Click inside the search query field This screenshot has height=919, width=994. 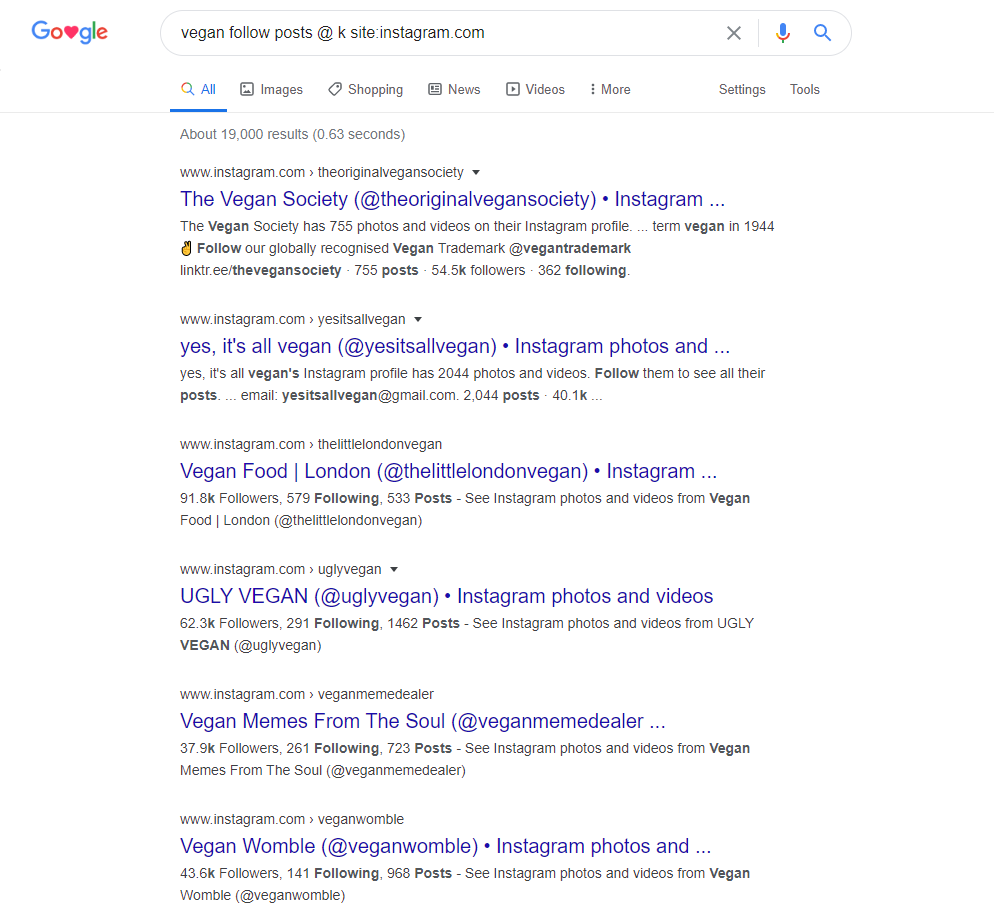[x=444, y=33]
